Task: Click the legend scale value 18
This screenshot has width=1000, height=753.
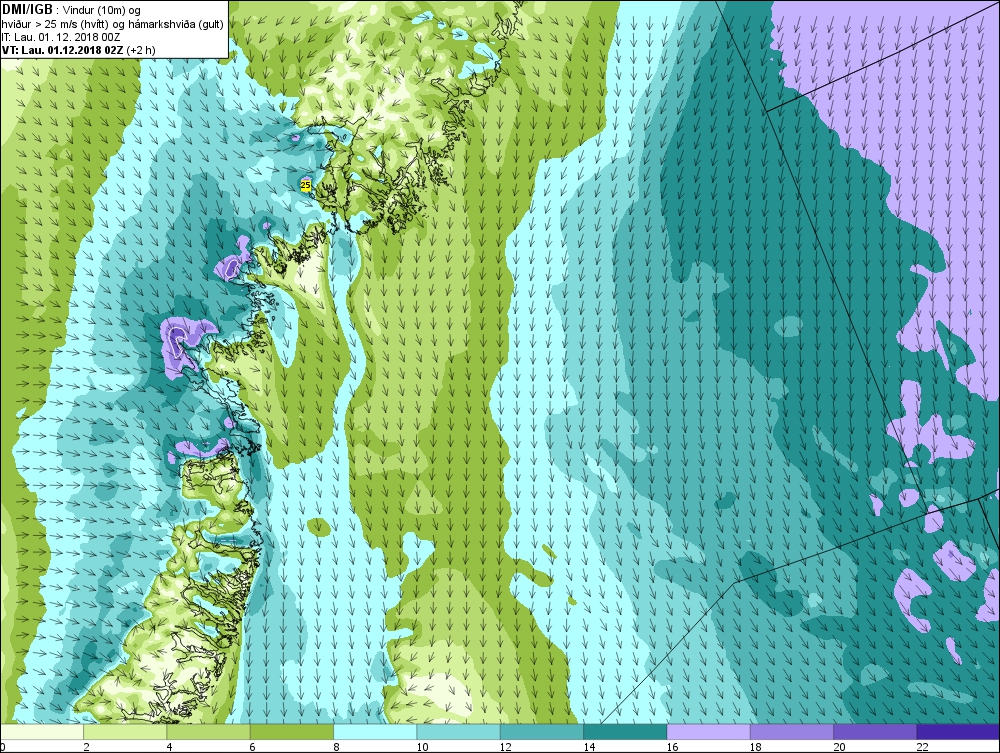Action: point(756,747)
